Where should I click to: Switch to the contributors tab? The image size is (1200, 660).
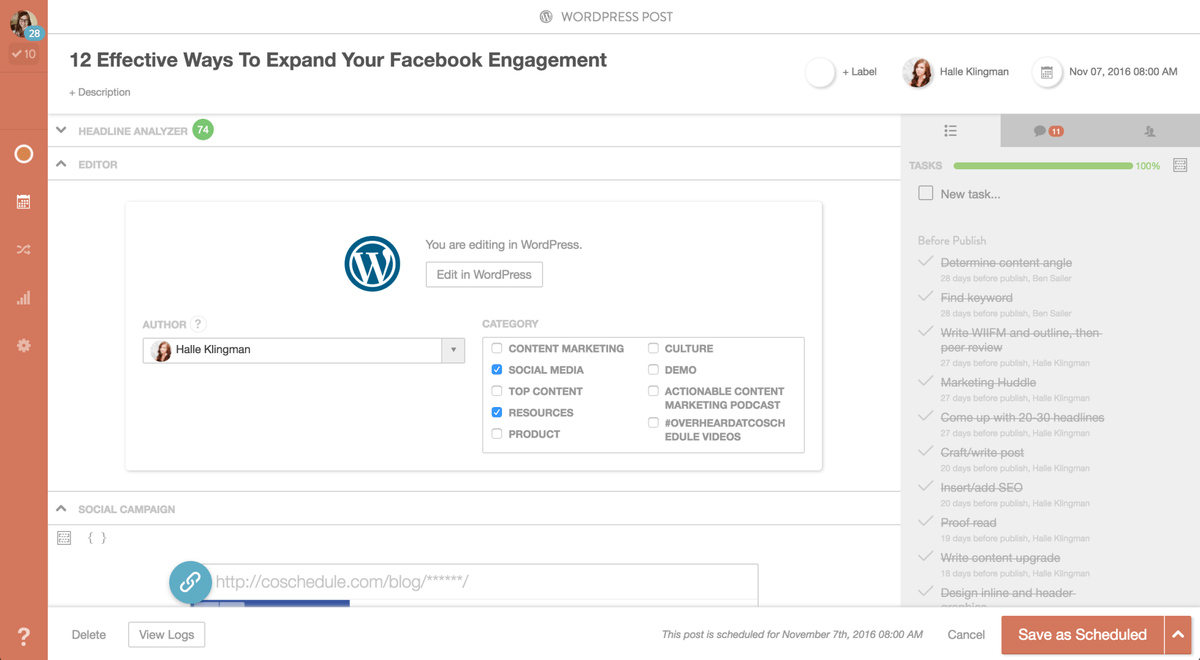click(x=1149, y=131)
